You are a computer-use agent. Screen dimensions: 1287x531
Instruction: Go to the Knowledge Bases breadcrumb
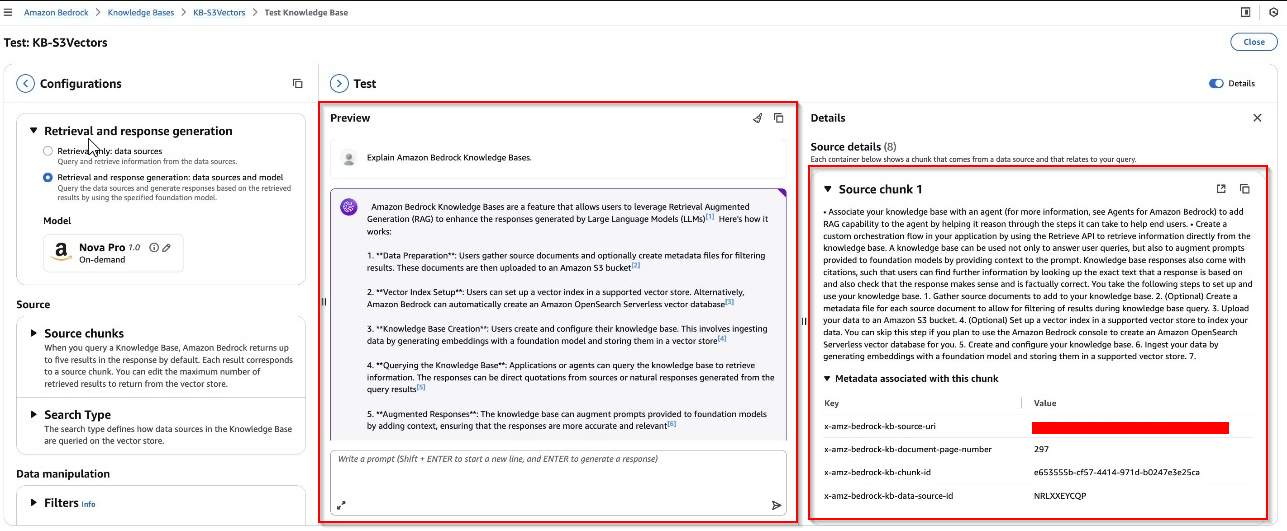pos(139,13)
